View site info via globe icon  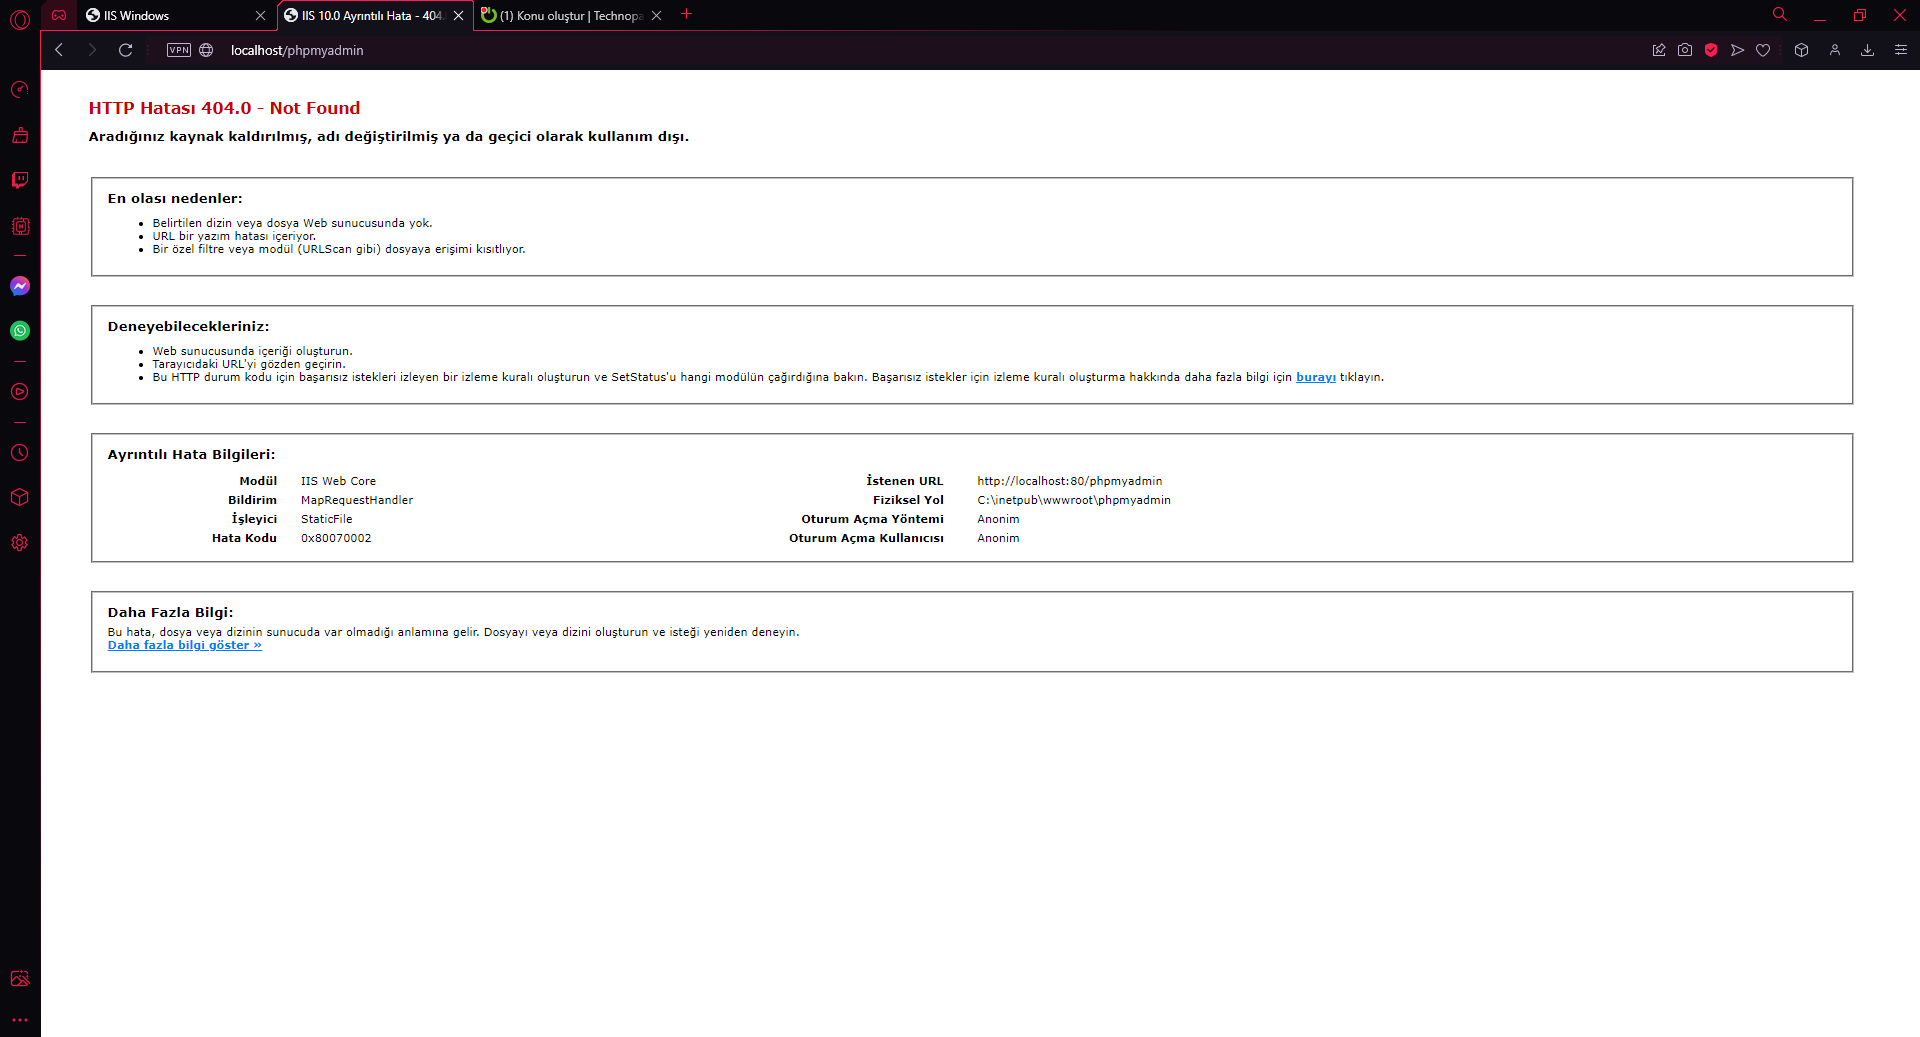pos(206,50)
